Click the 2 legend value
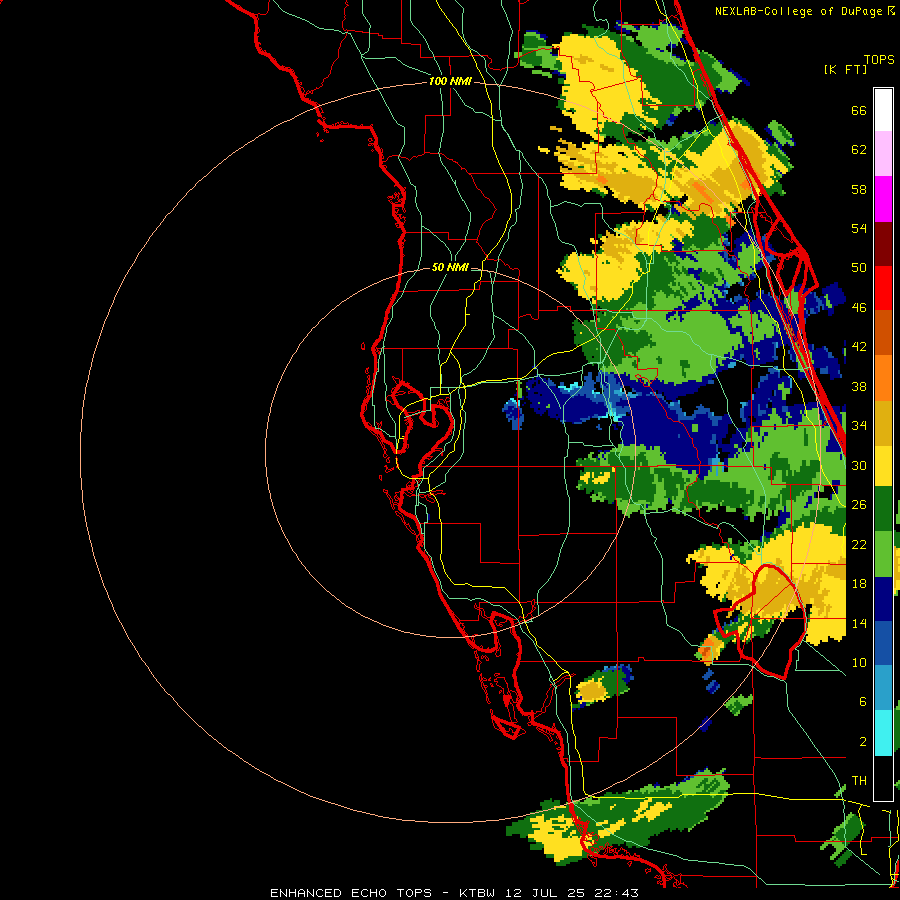The height and width of the screenshot is (900, 900). (x=862, y=742)
